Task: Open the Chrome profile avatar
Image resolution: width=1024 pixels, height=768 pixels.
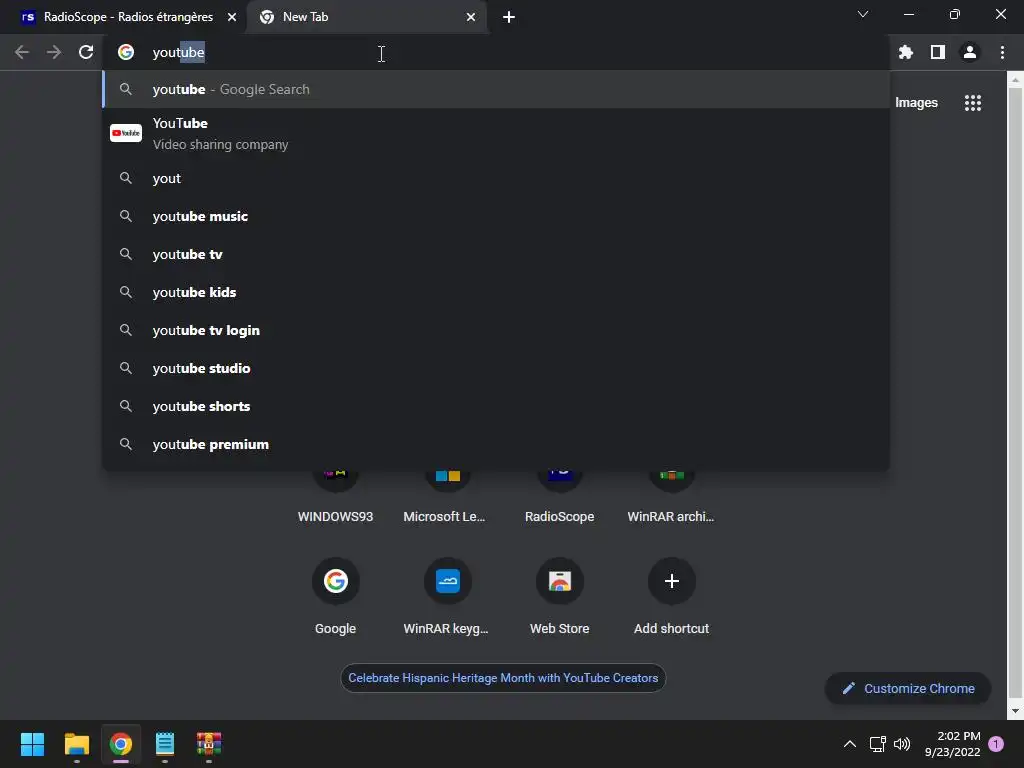Action: click(x=970, y=52)
